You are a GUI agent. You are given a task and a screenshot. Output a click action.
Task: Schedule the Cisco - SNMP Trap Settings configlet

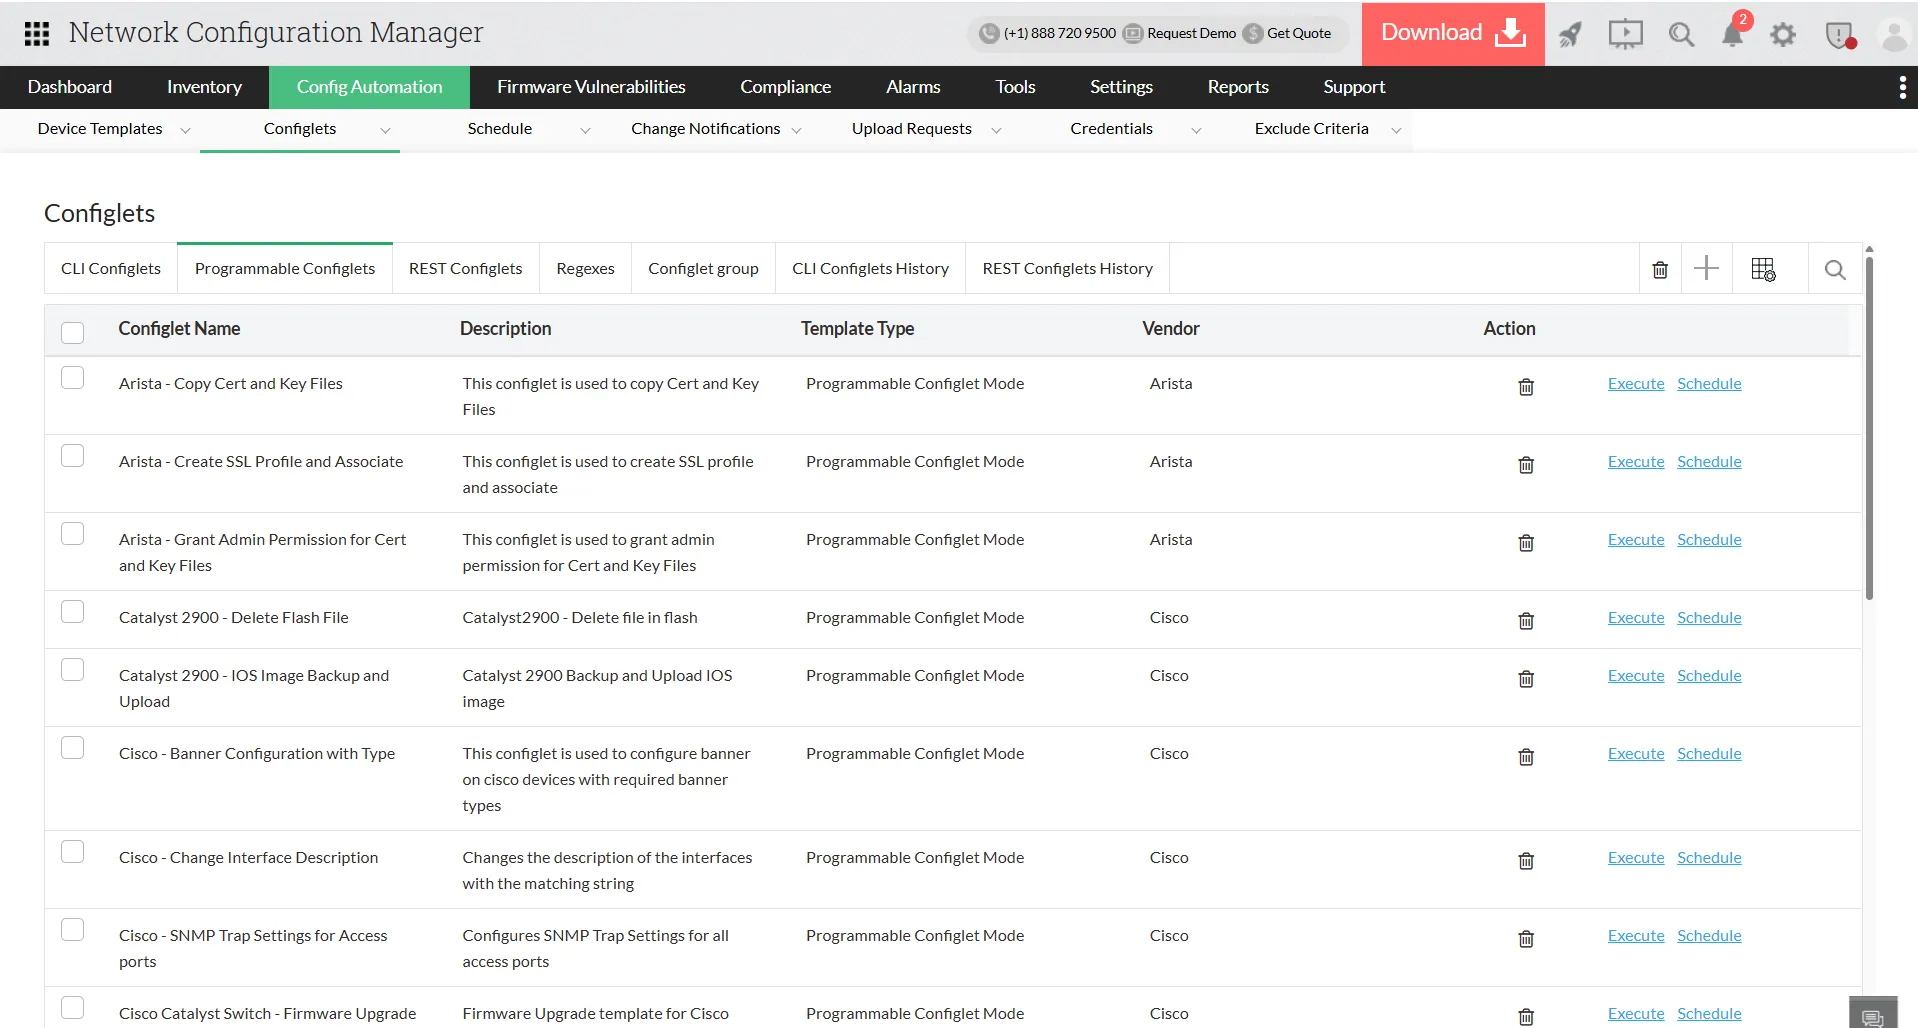(1708, 935)
